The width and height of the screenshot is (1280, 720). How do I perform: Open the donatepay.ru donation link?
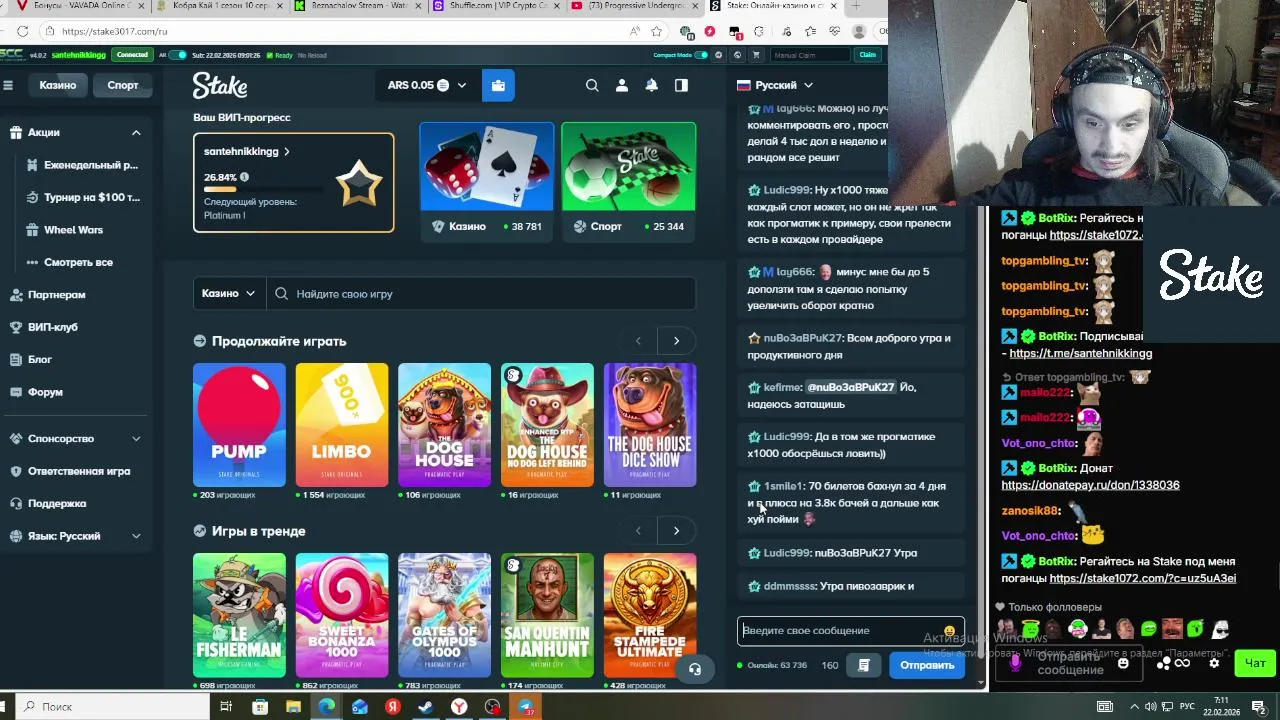[x=1090, y=485]
